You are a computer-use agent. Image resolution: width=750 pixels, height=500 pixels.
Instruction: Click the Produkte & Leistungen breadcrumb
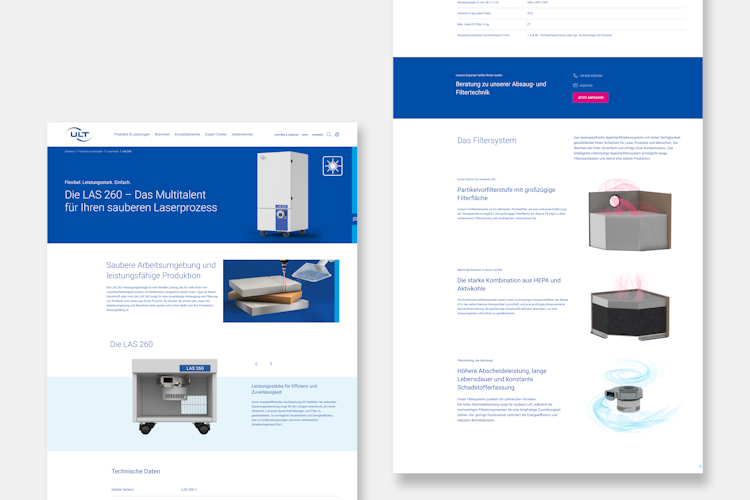91,151
